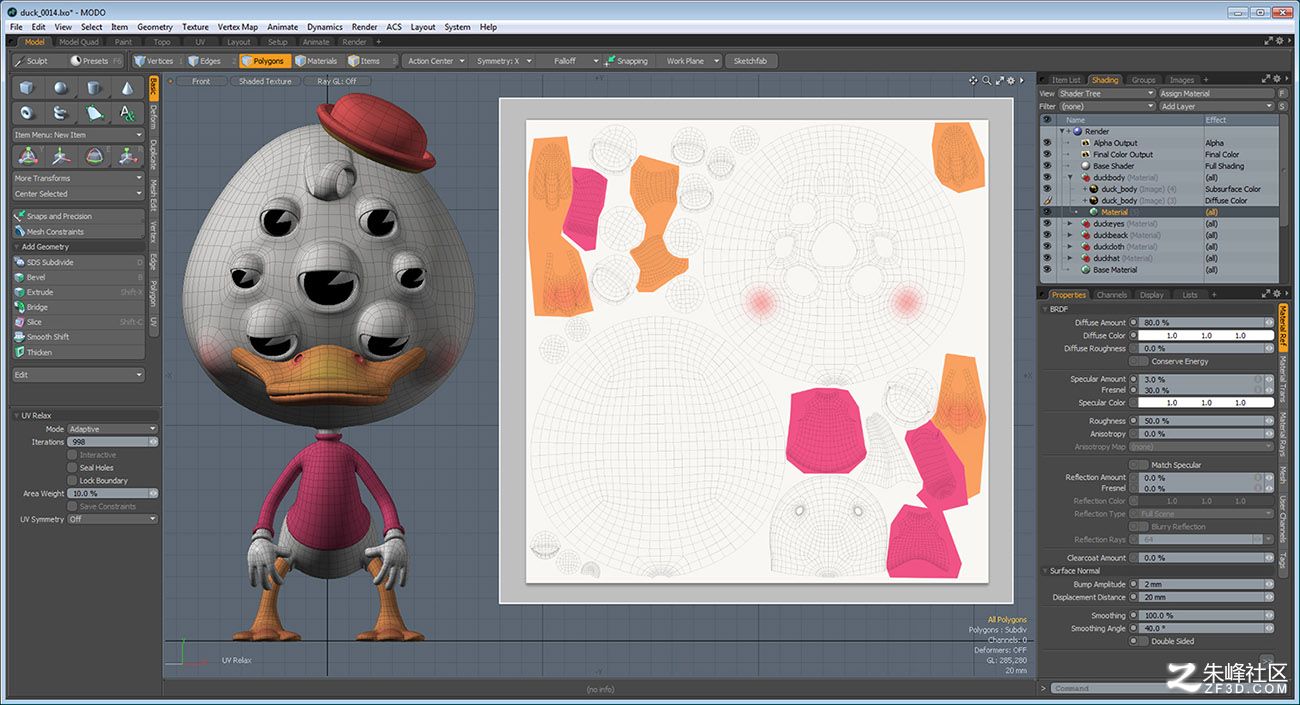The height and width of the screenshot is (705, 1300).
Task: Click the Mesh Constraints button
Action: point(78,231)
